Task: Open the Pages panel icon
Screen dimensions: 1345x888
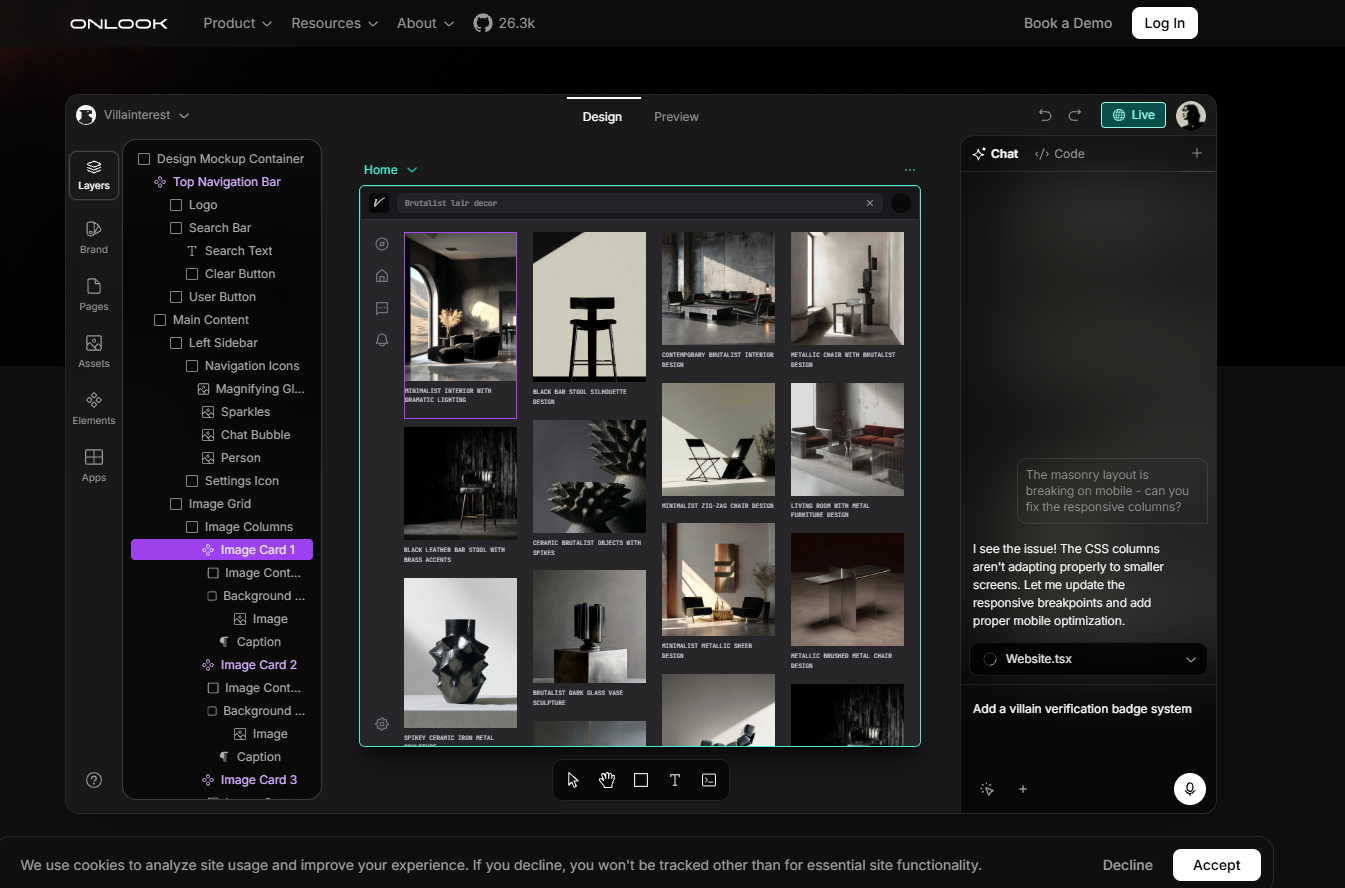Action: click(x=94, y=294)
